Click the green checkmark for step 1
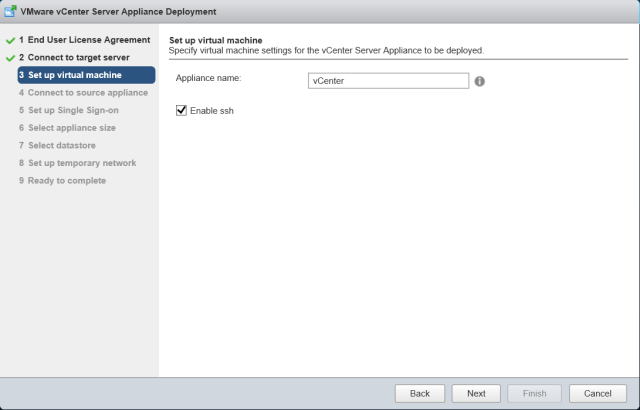Screen dimensions: 640x410 [x=9, y=40]
